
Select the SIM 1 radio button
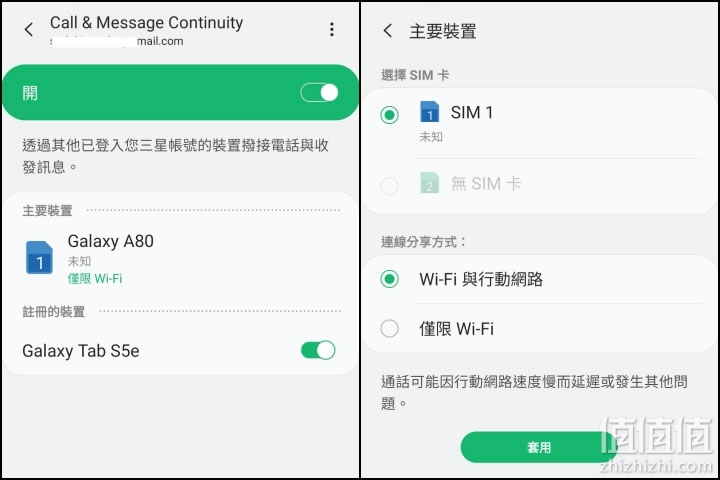coord(389,115)
